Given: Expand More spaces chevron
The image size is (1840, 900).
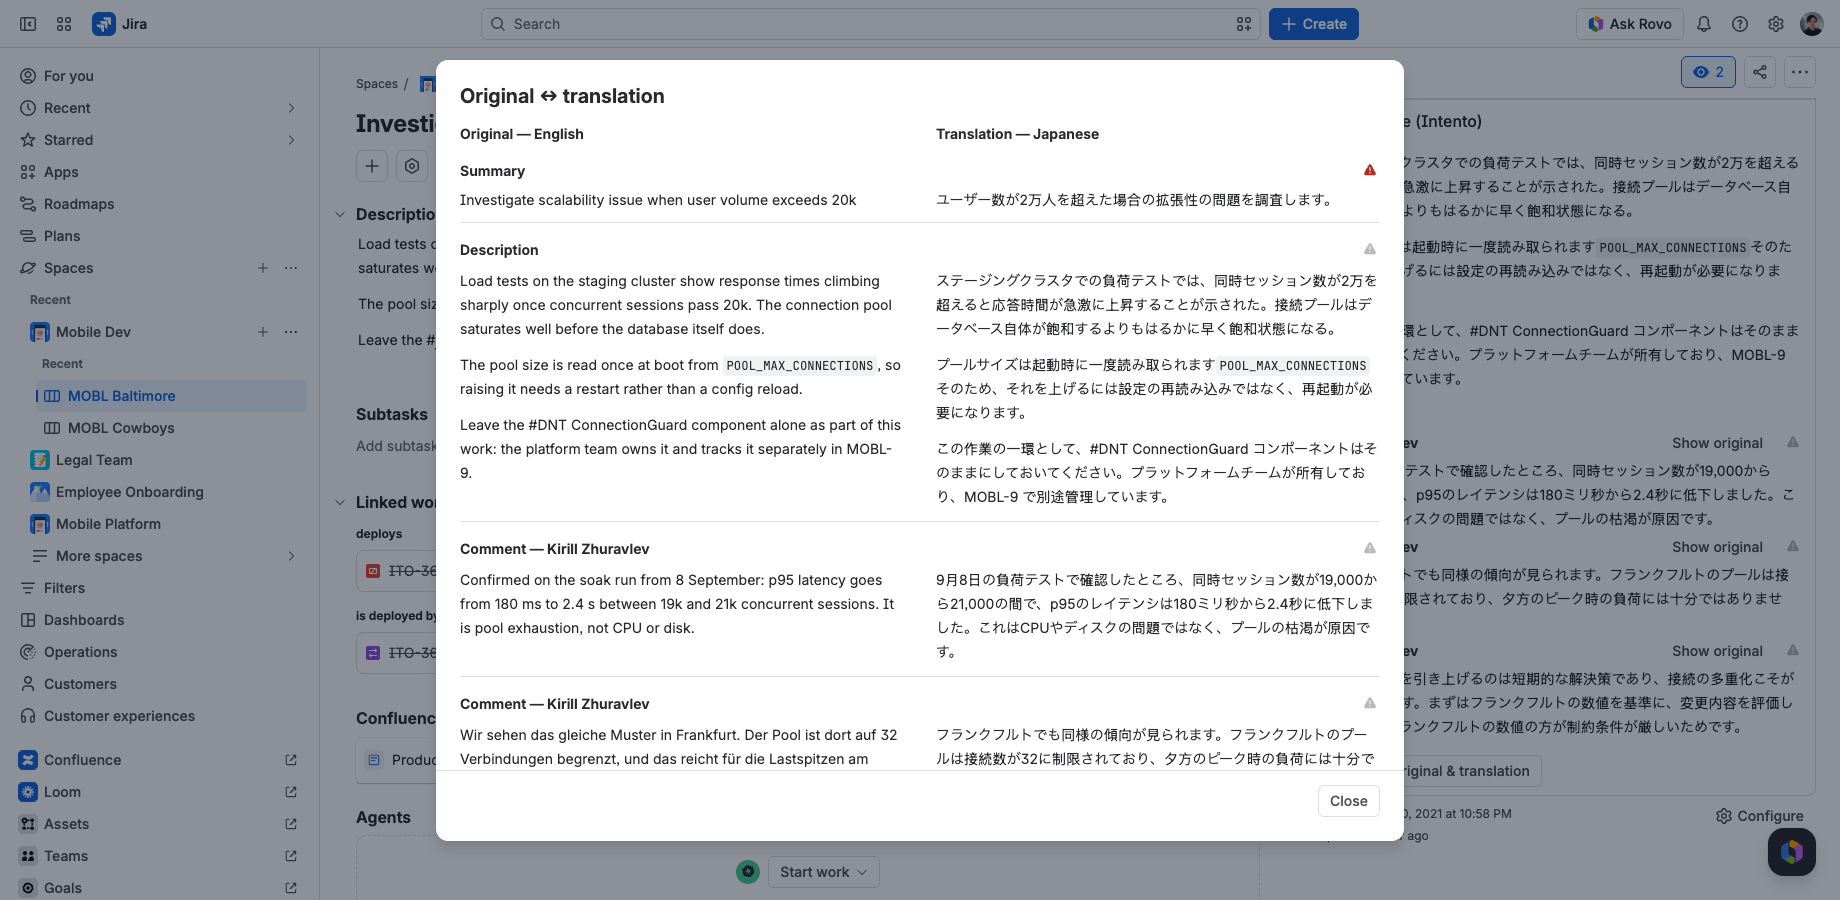Looking at the screenshot, I should (x=291, y=556).
